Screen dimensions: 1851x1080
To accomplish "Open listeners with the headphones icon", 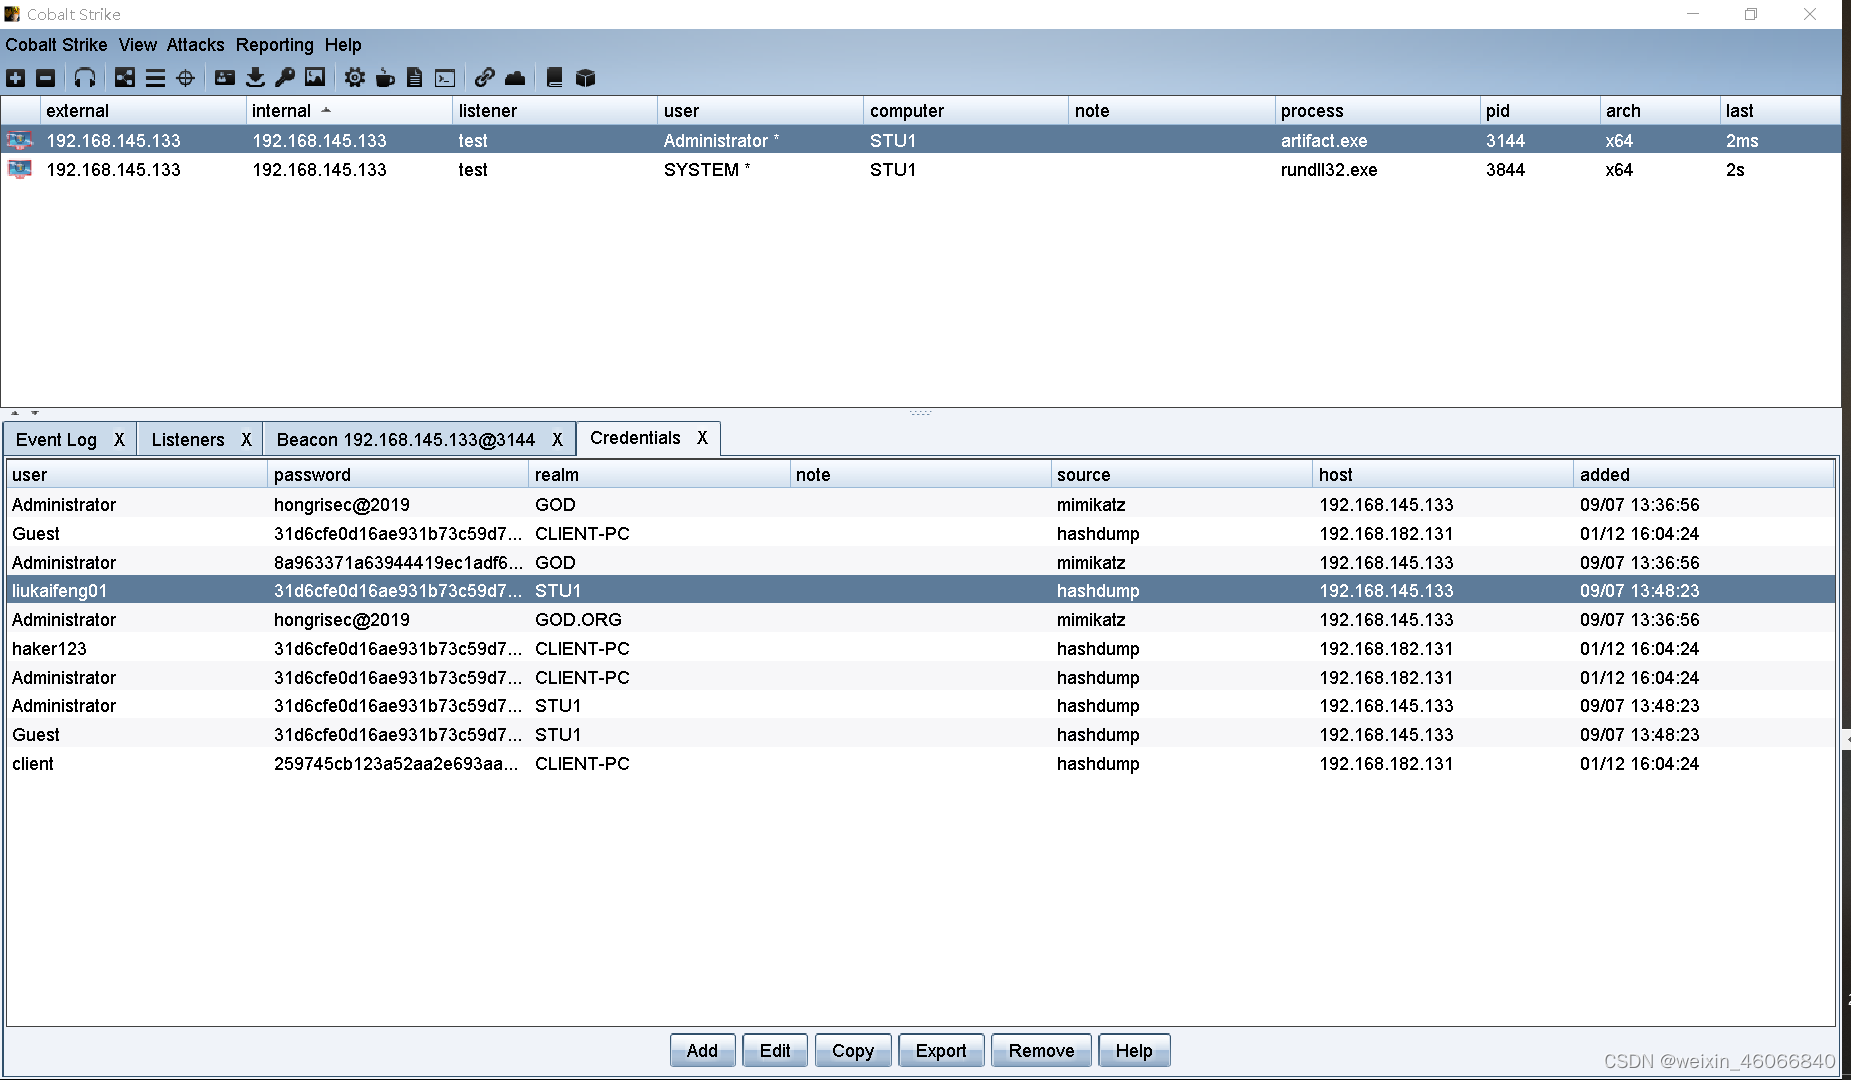I will 85,78.
